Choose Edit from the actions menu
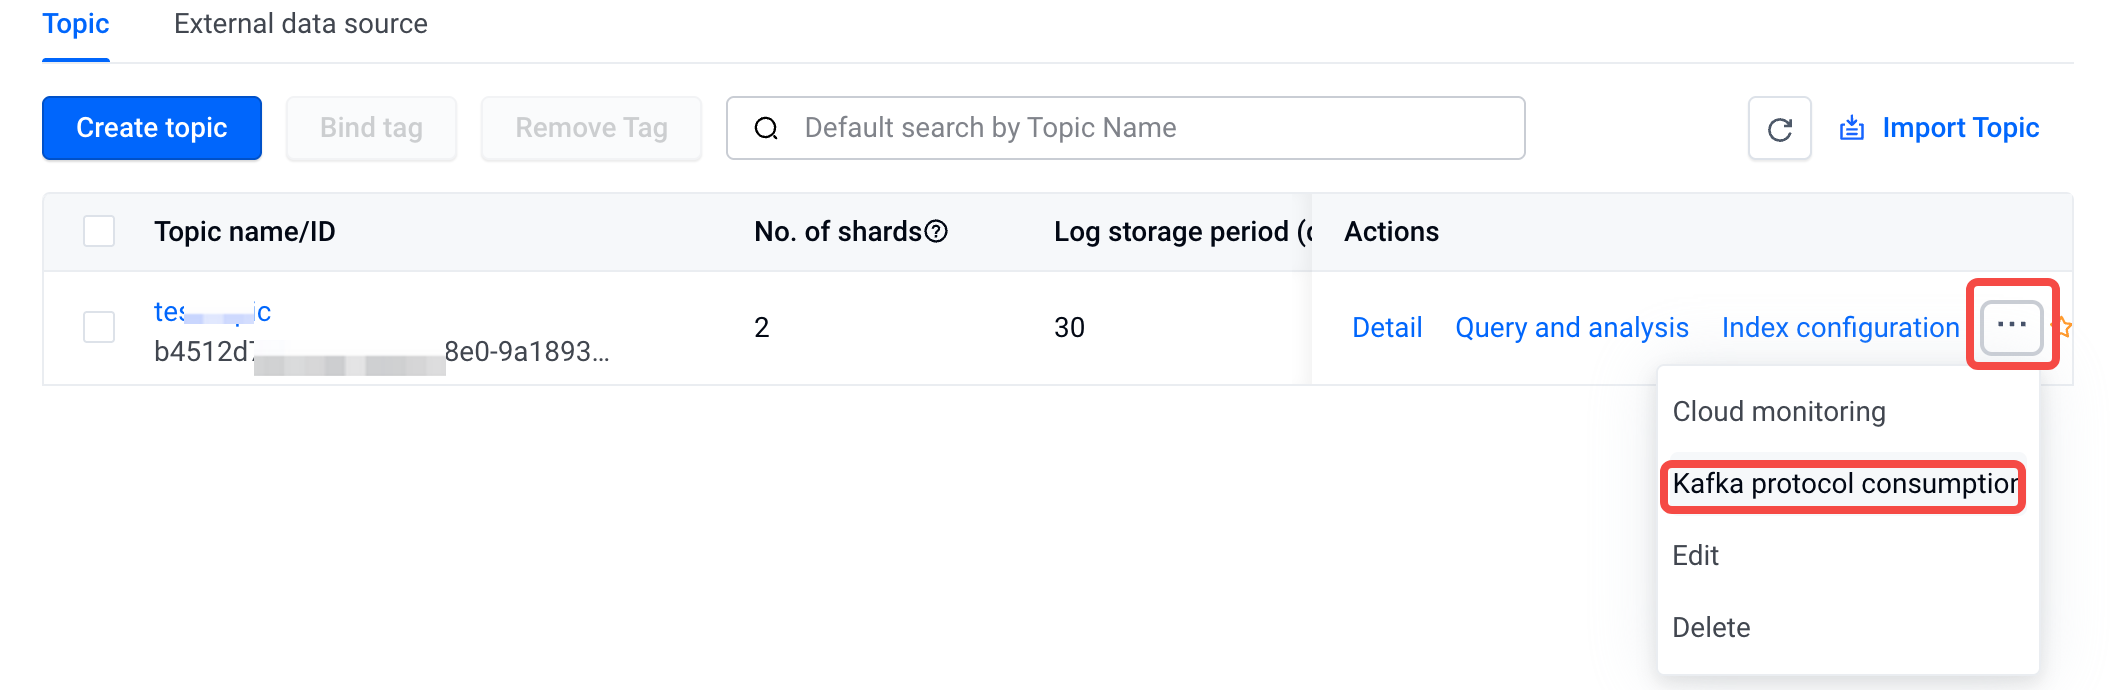Viewport: 2118px width, 690px height. coord(1695,556)
